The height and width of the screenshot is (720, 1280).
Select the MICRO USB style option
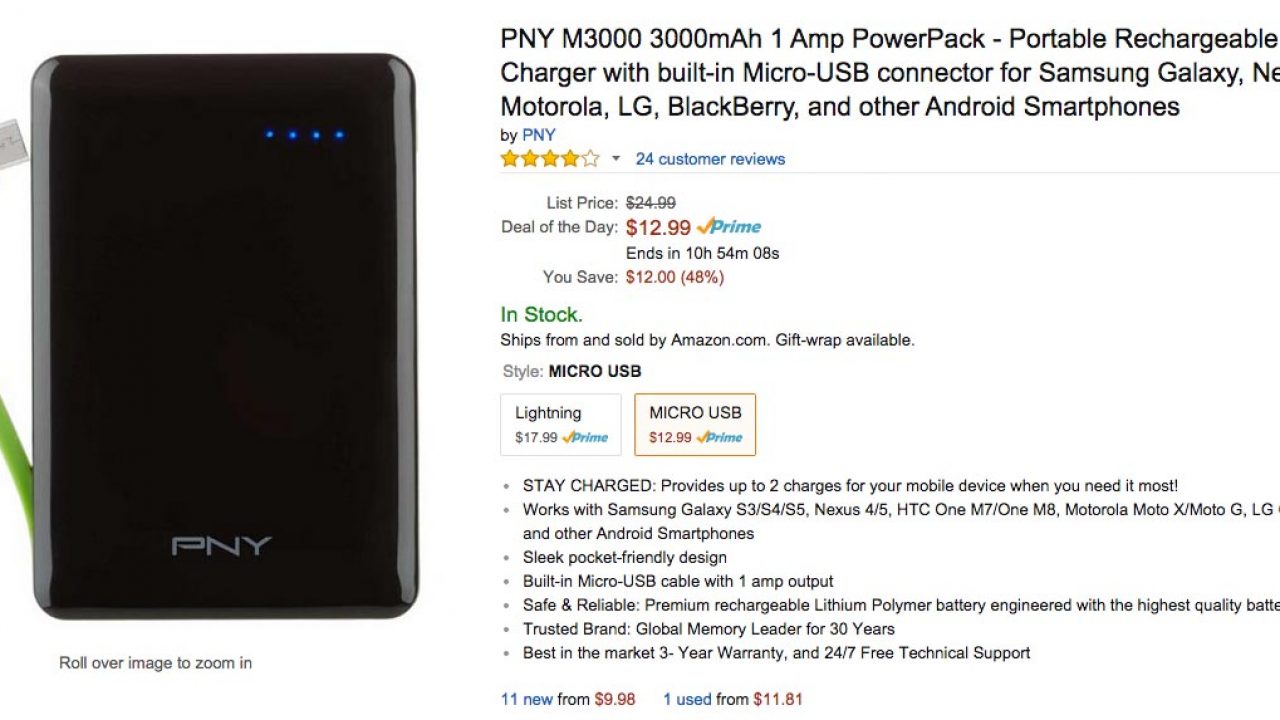click(x=695, y=424)
